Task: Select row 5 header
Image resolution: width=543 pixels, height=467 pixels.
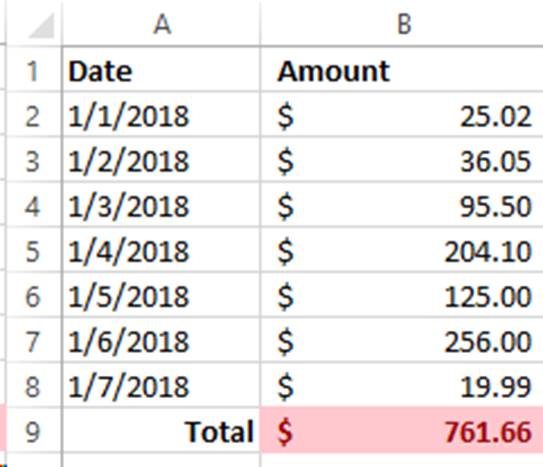Action: click(x=34, y=250)
